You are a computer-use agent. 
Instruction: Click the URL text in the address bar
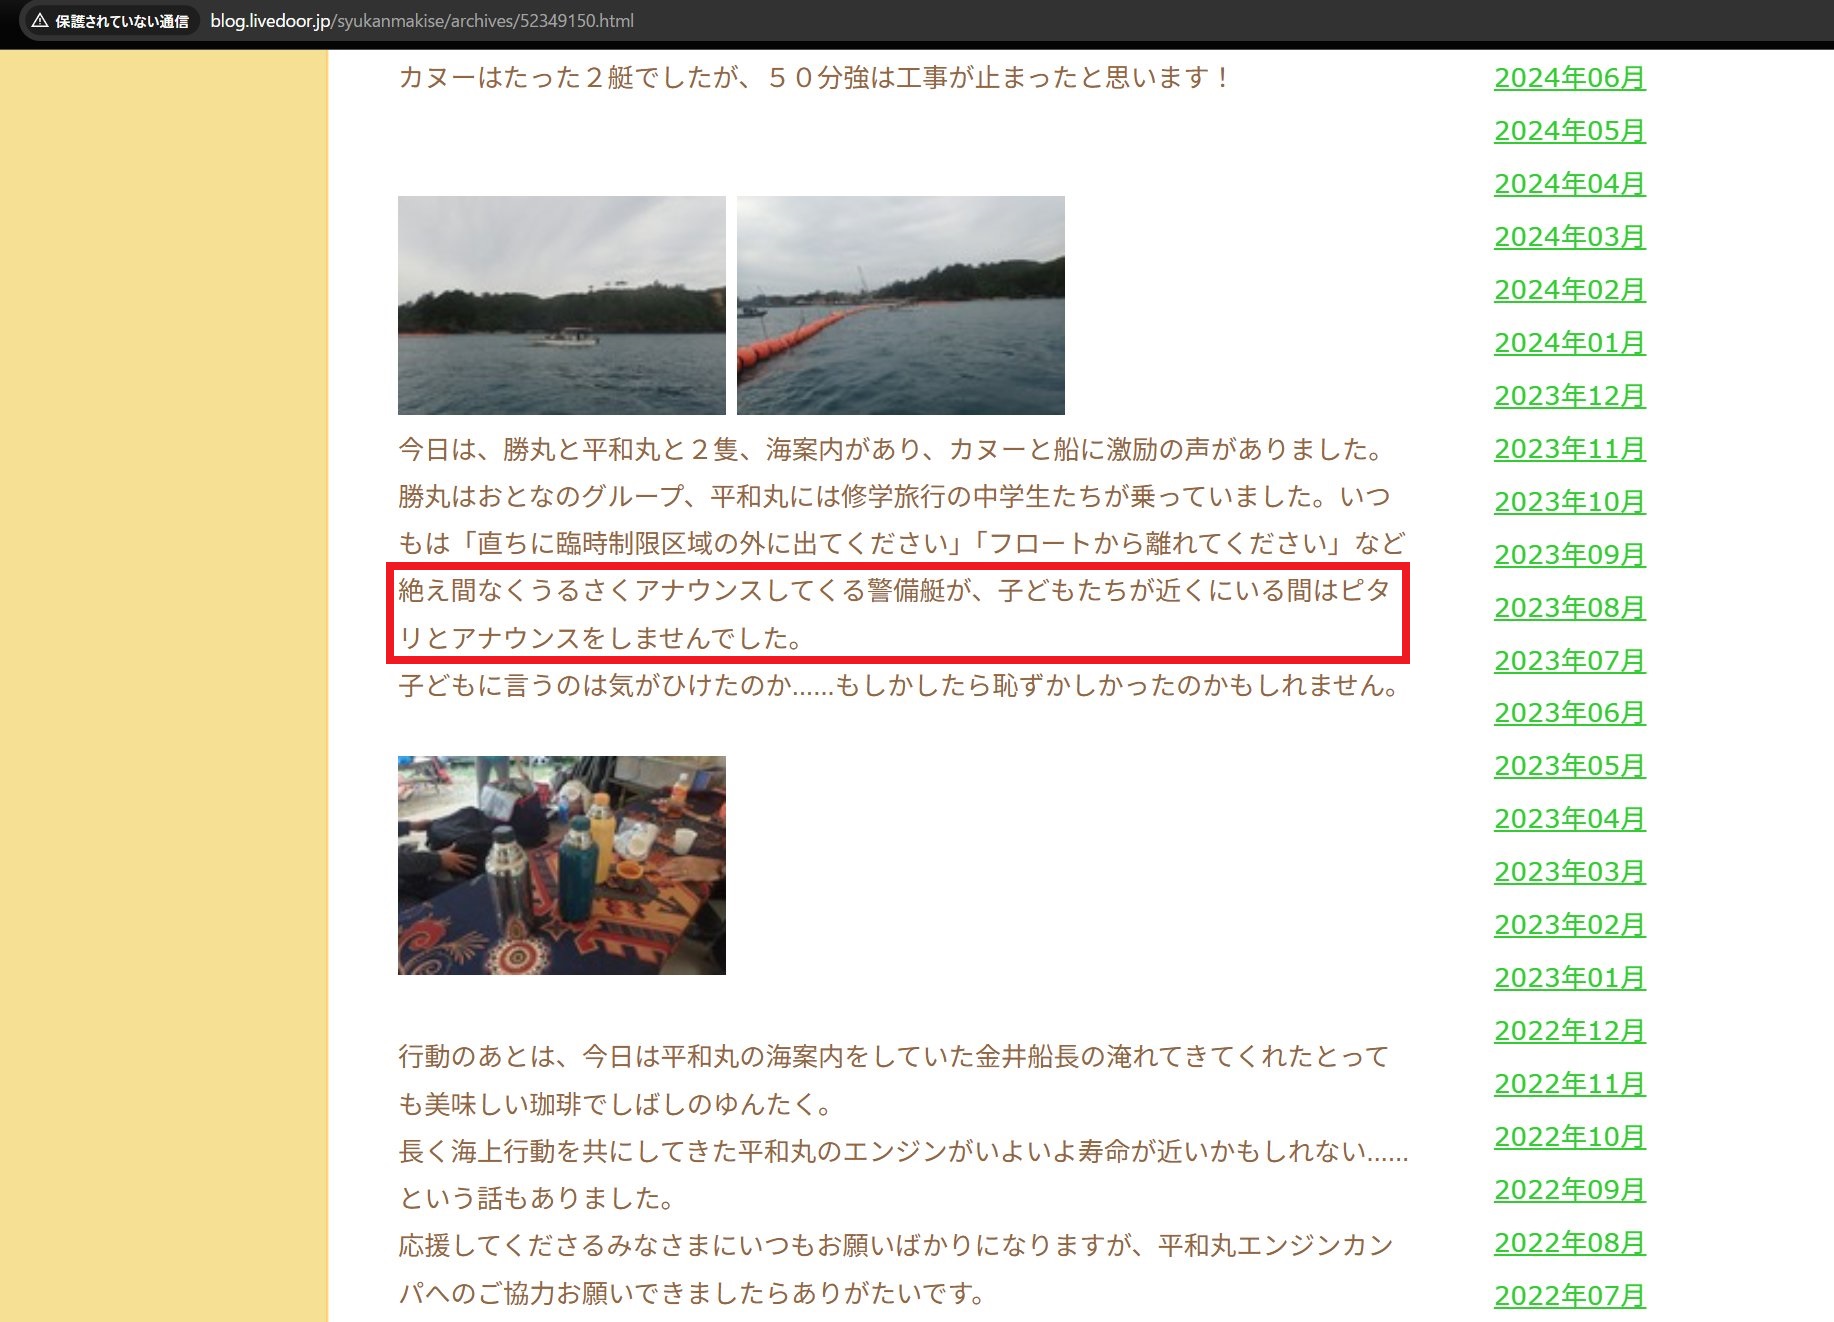(421, 21)
